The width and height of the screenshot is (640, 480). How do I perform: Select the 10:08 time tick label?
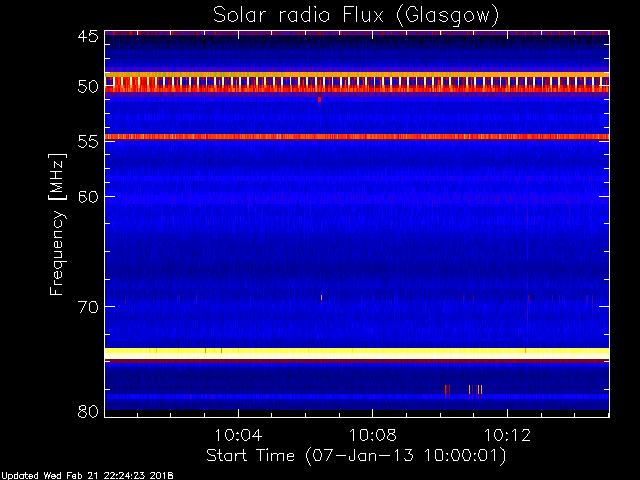tap(372, 435)
